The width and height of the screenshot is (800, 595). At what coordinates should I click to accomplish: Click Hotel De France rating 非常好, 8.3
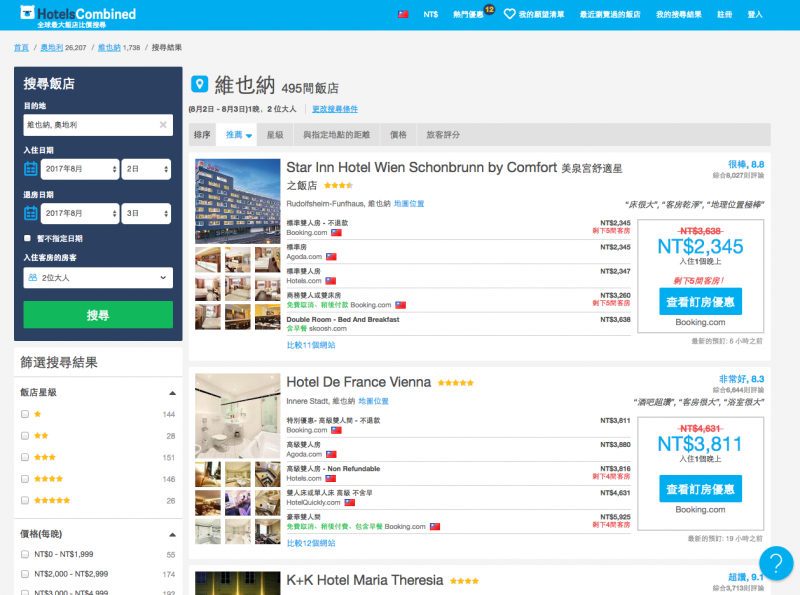point(741,379)
